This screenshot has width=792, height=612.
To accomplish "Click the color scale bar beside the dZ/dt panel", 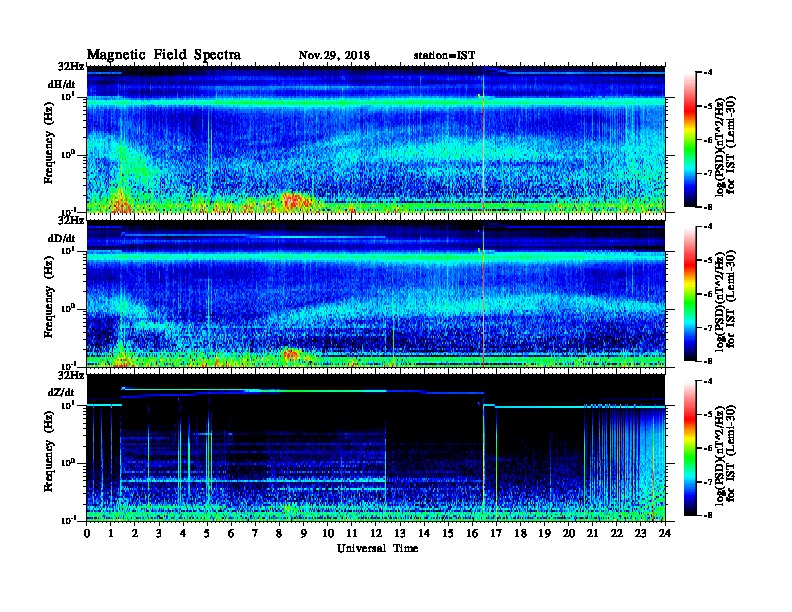I will (x=690, y=448).
